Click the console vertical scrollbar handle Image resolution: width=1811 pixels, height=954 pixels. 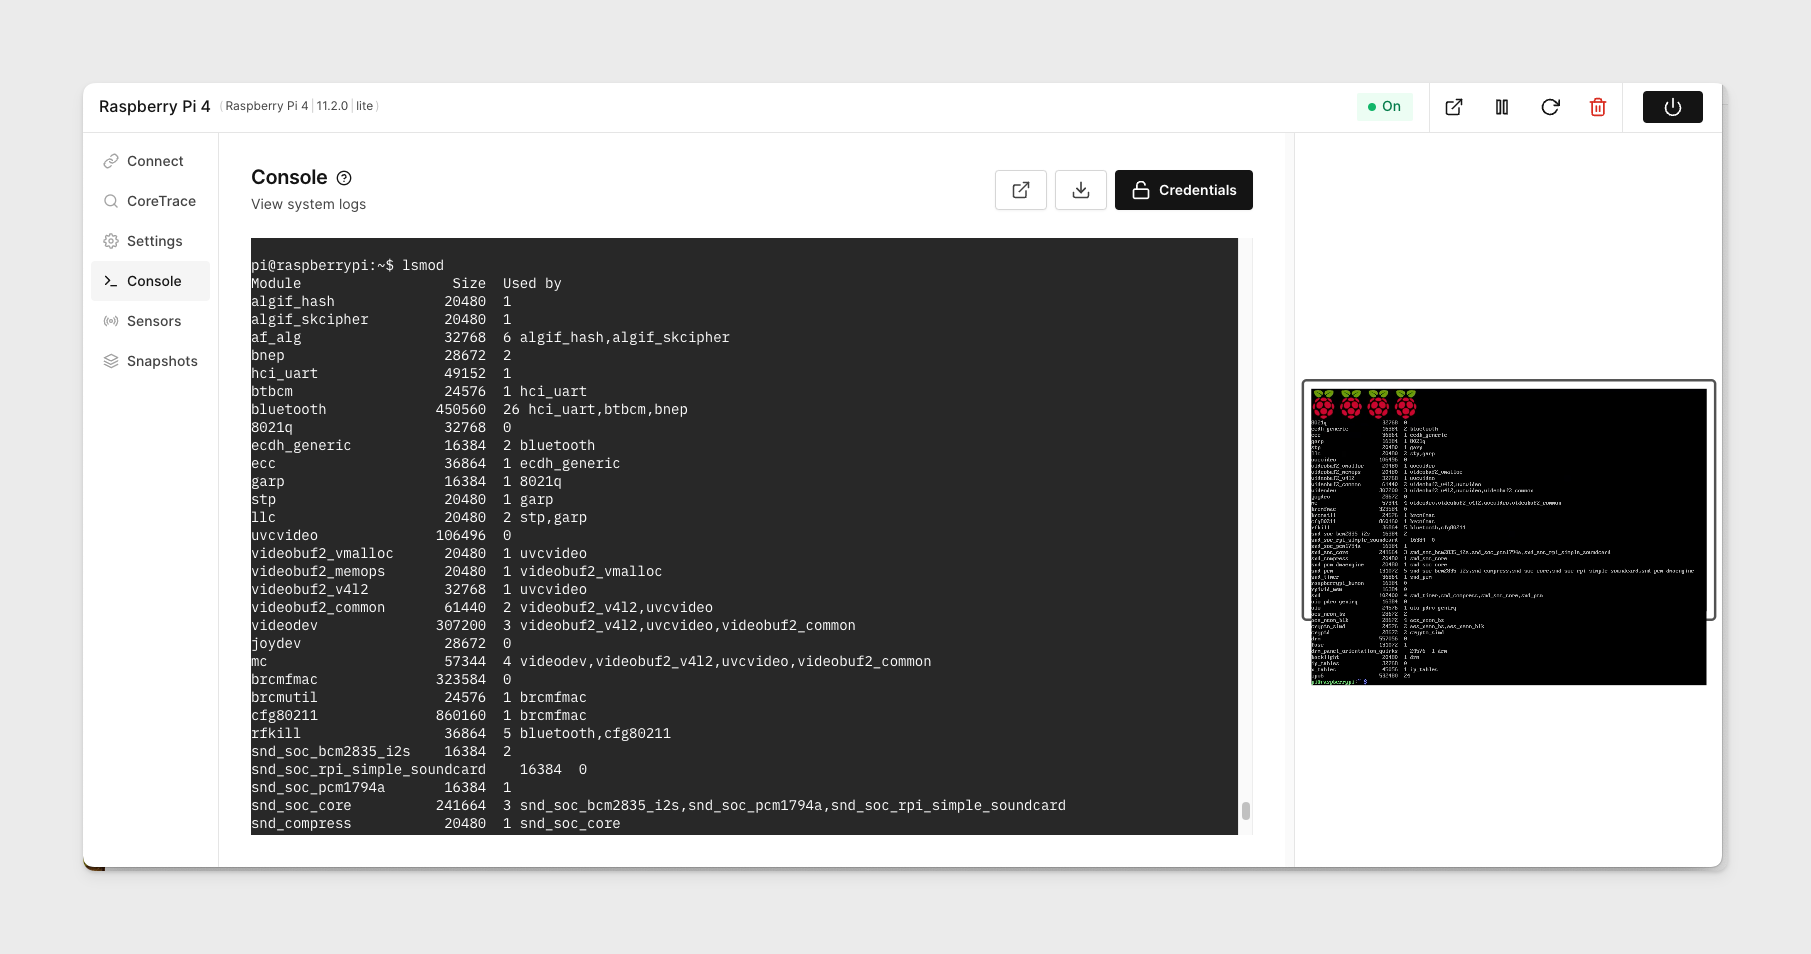pyautogui.click(x=1246, y=811)
